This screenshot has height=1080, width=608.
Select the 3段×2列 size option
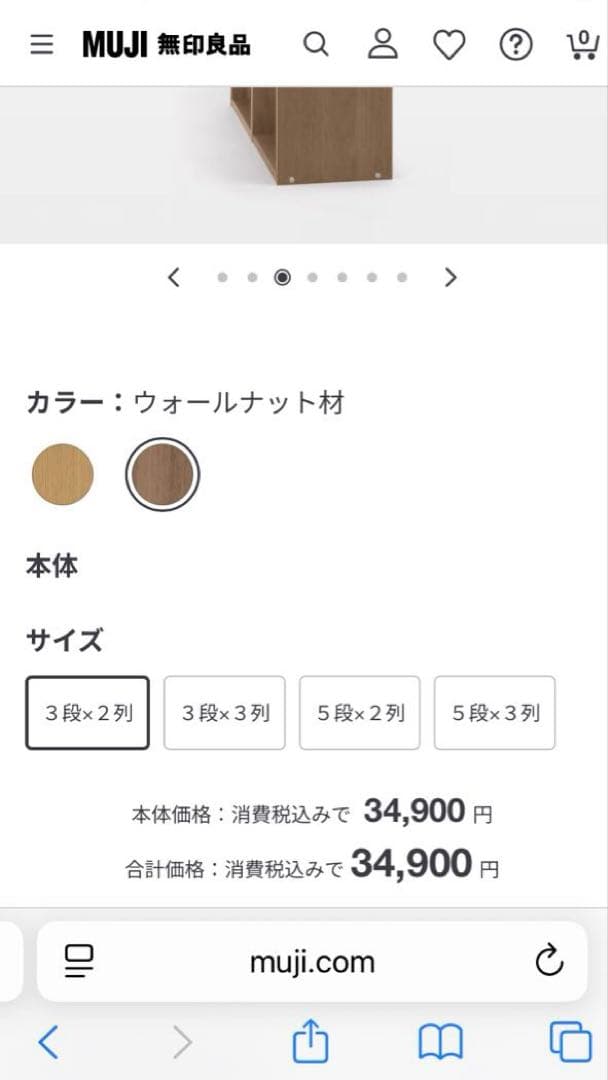[87, 712]
